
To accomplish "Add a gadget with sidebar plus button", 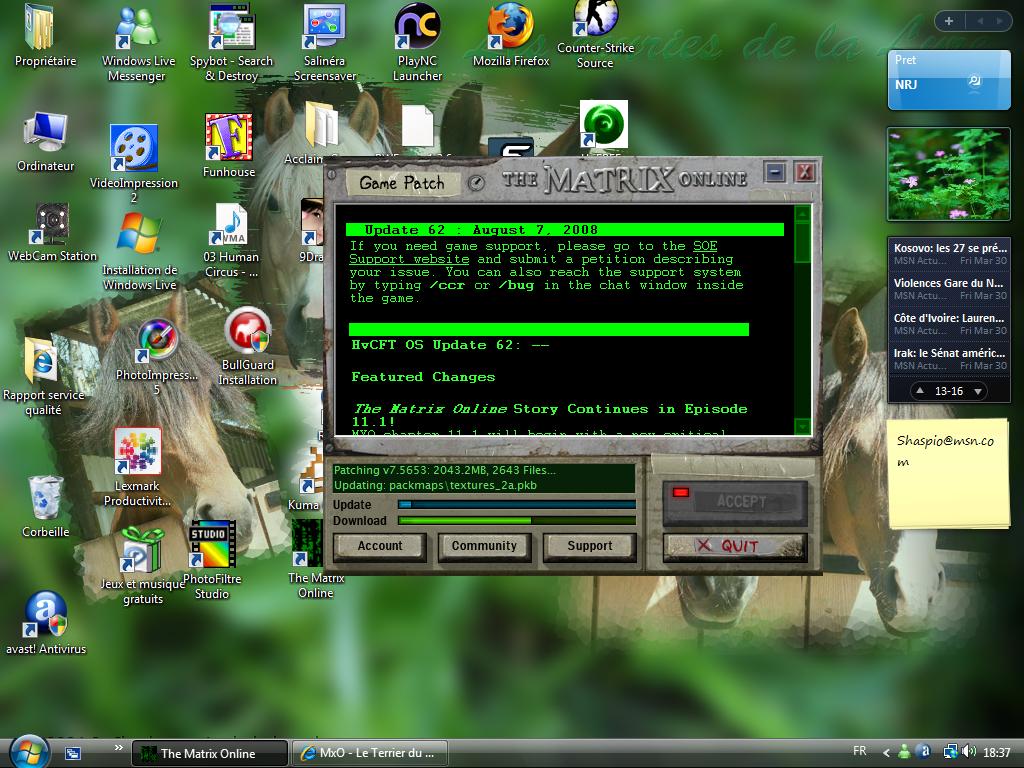I will [949, 21].
